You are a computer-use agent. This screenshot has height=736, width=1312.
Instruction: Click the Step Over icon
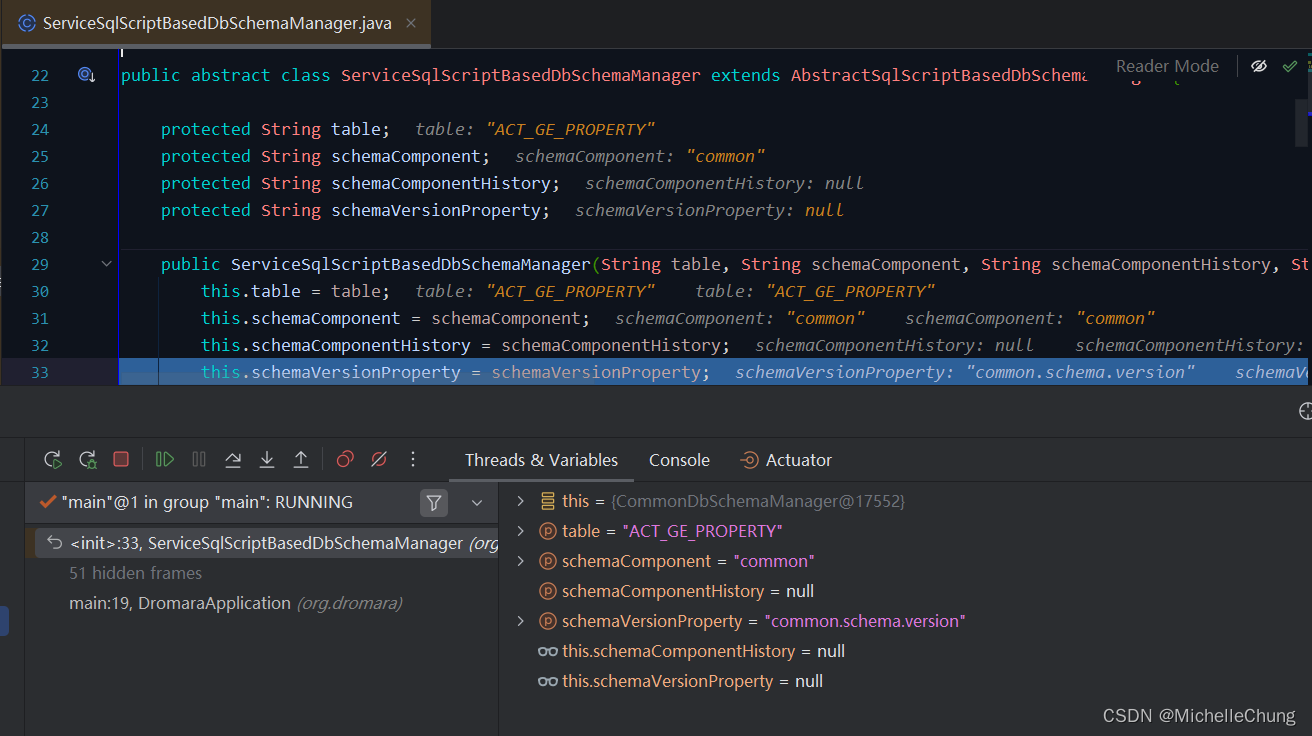tap(233, 459)
